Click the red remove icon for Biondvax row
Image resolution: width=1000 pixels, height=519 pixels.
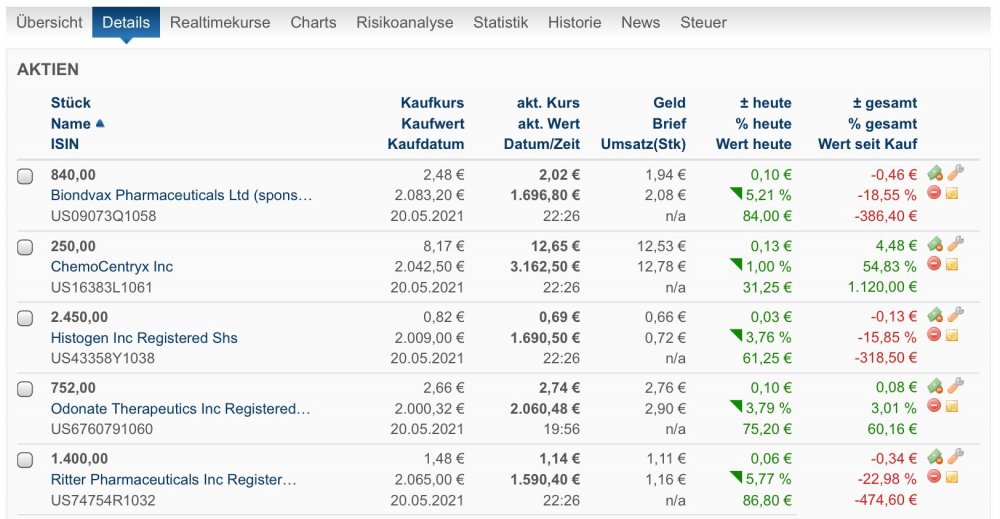tap(934, 193)
